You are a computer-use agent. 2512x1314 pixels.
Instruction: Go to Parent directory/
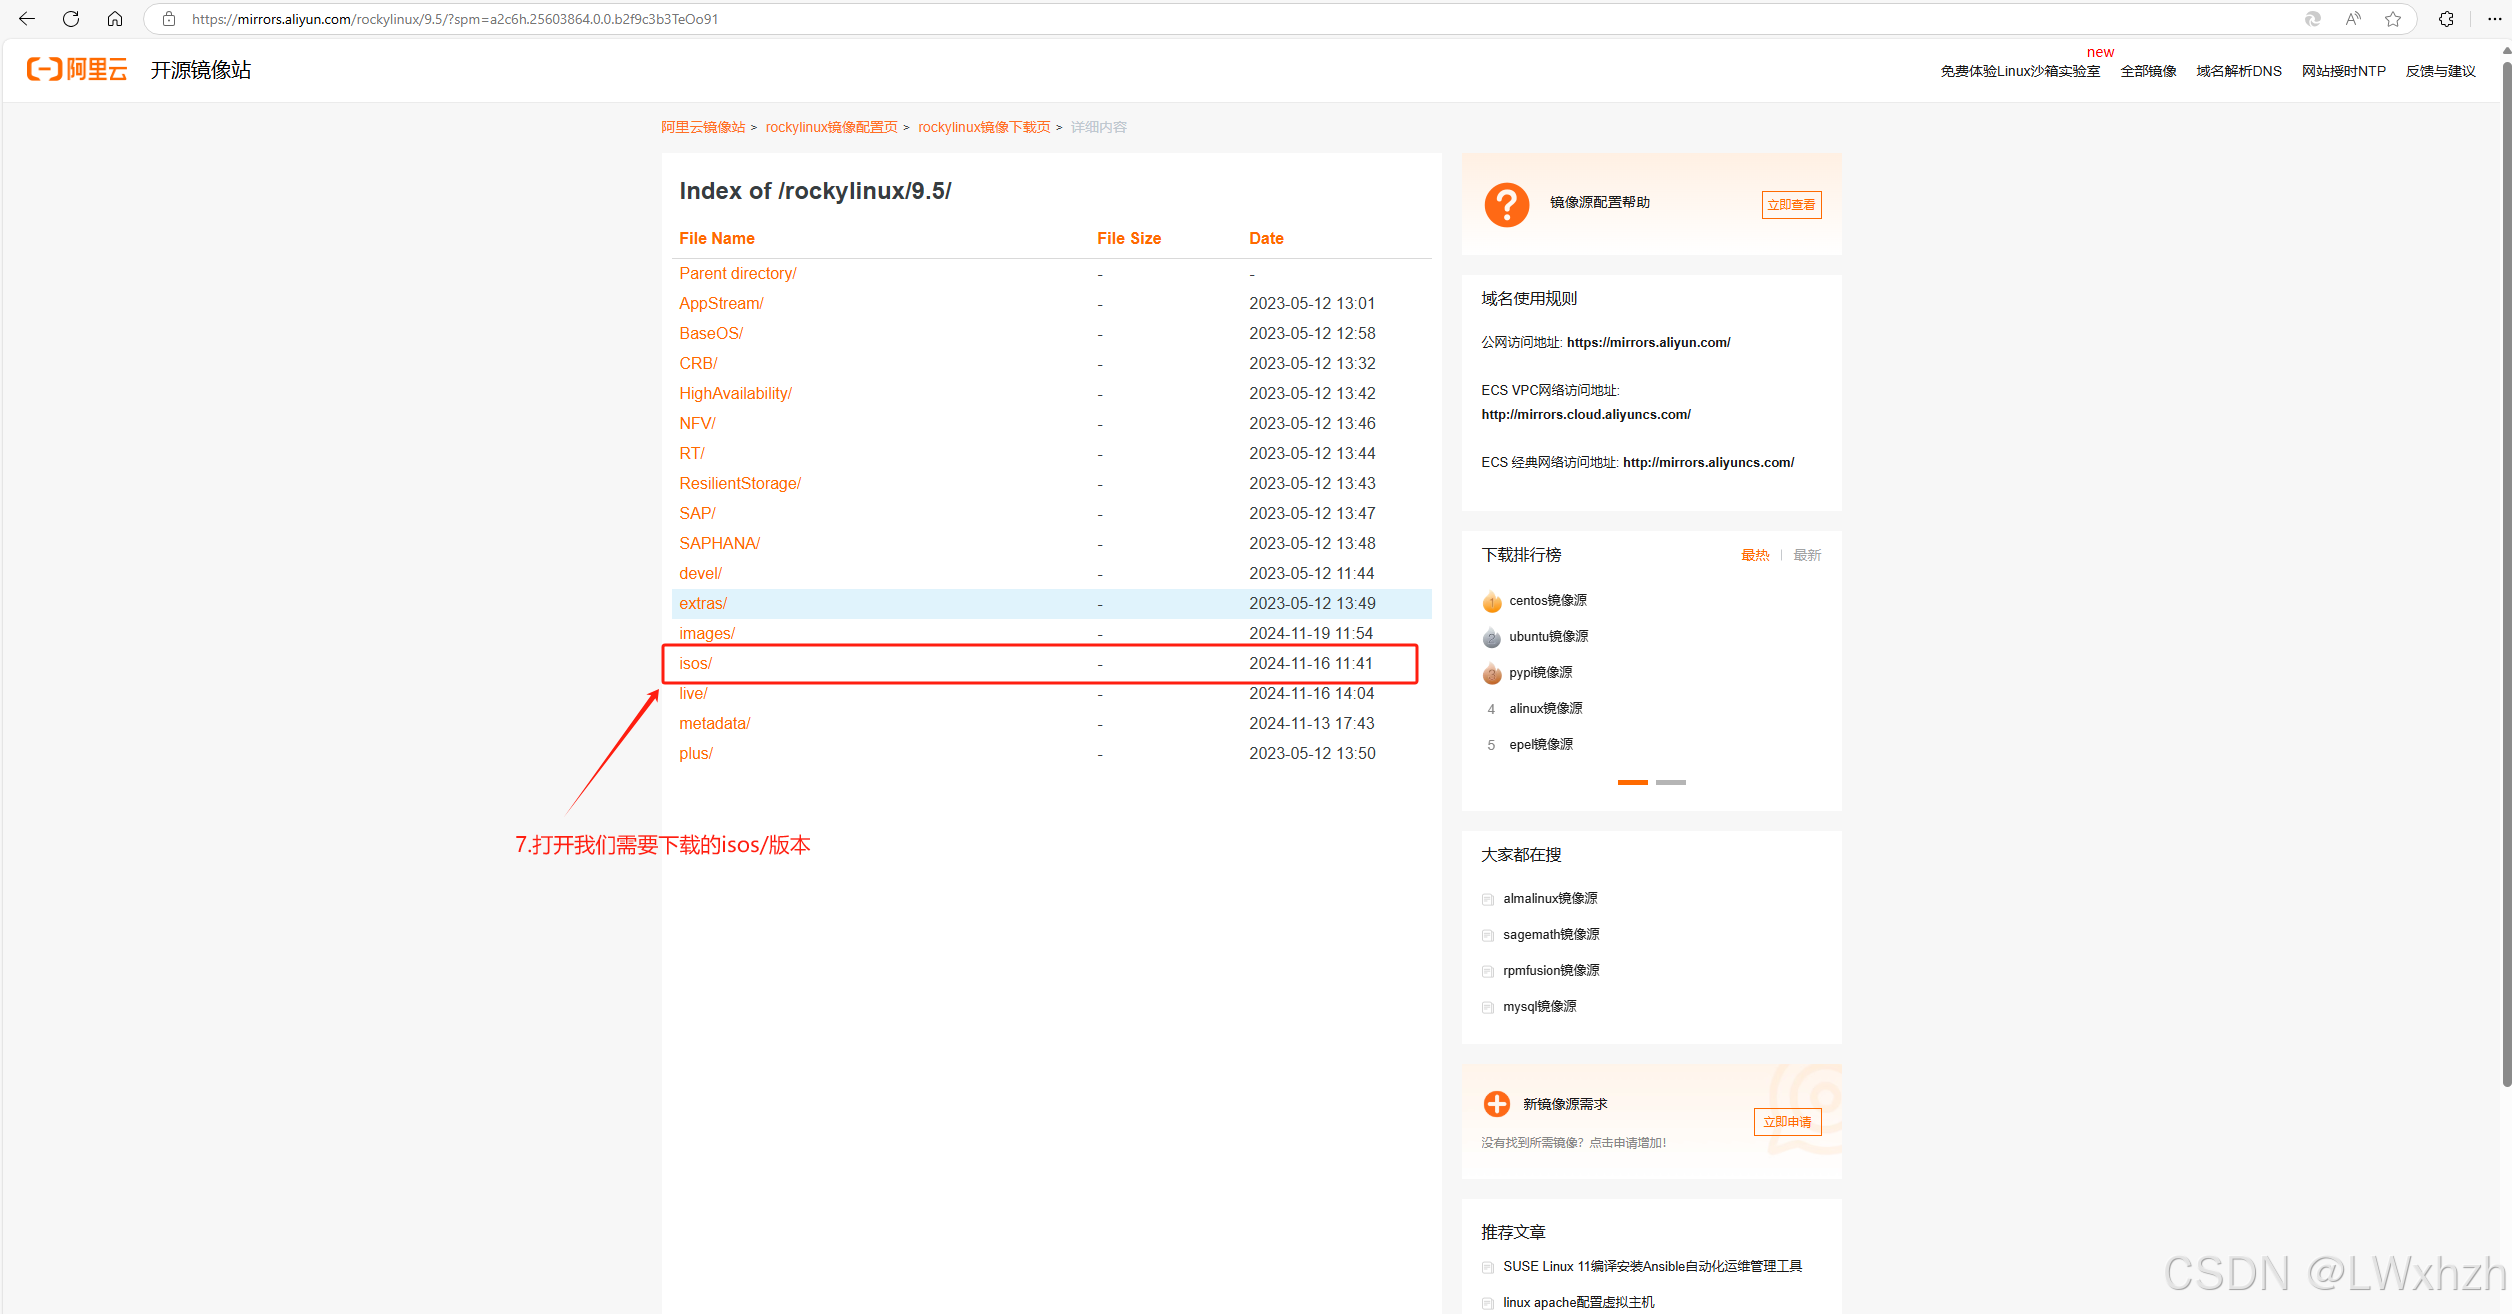[x=737, y=274]
